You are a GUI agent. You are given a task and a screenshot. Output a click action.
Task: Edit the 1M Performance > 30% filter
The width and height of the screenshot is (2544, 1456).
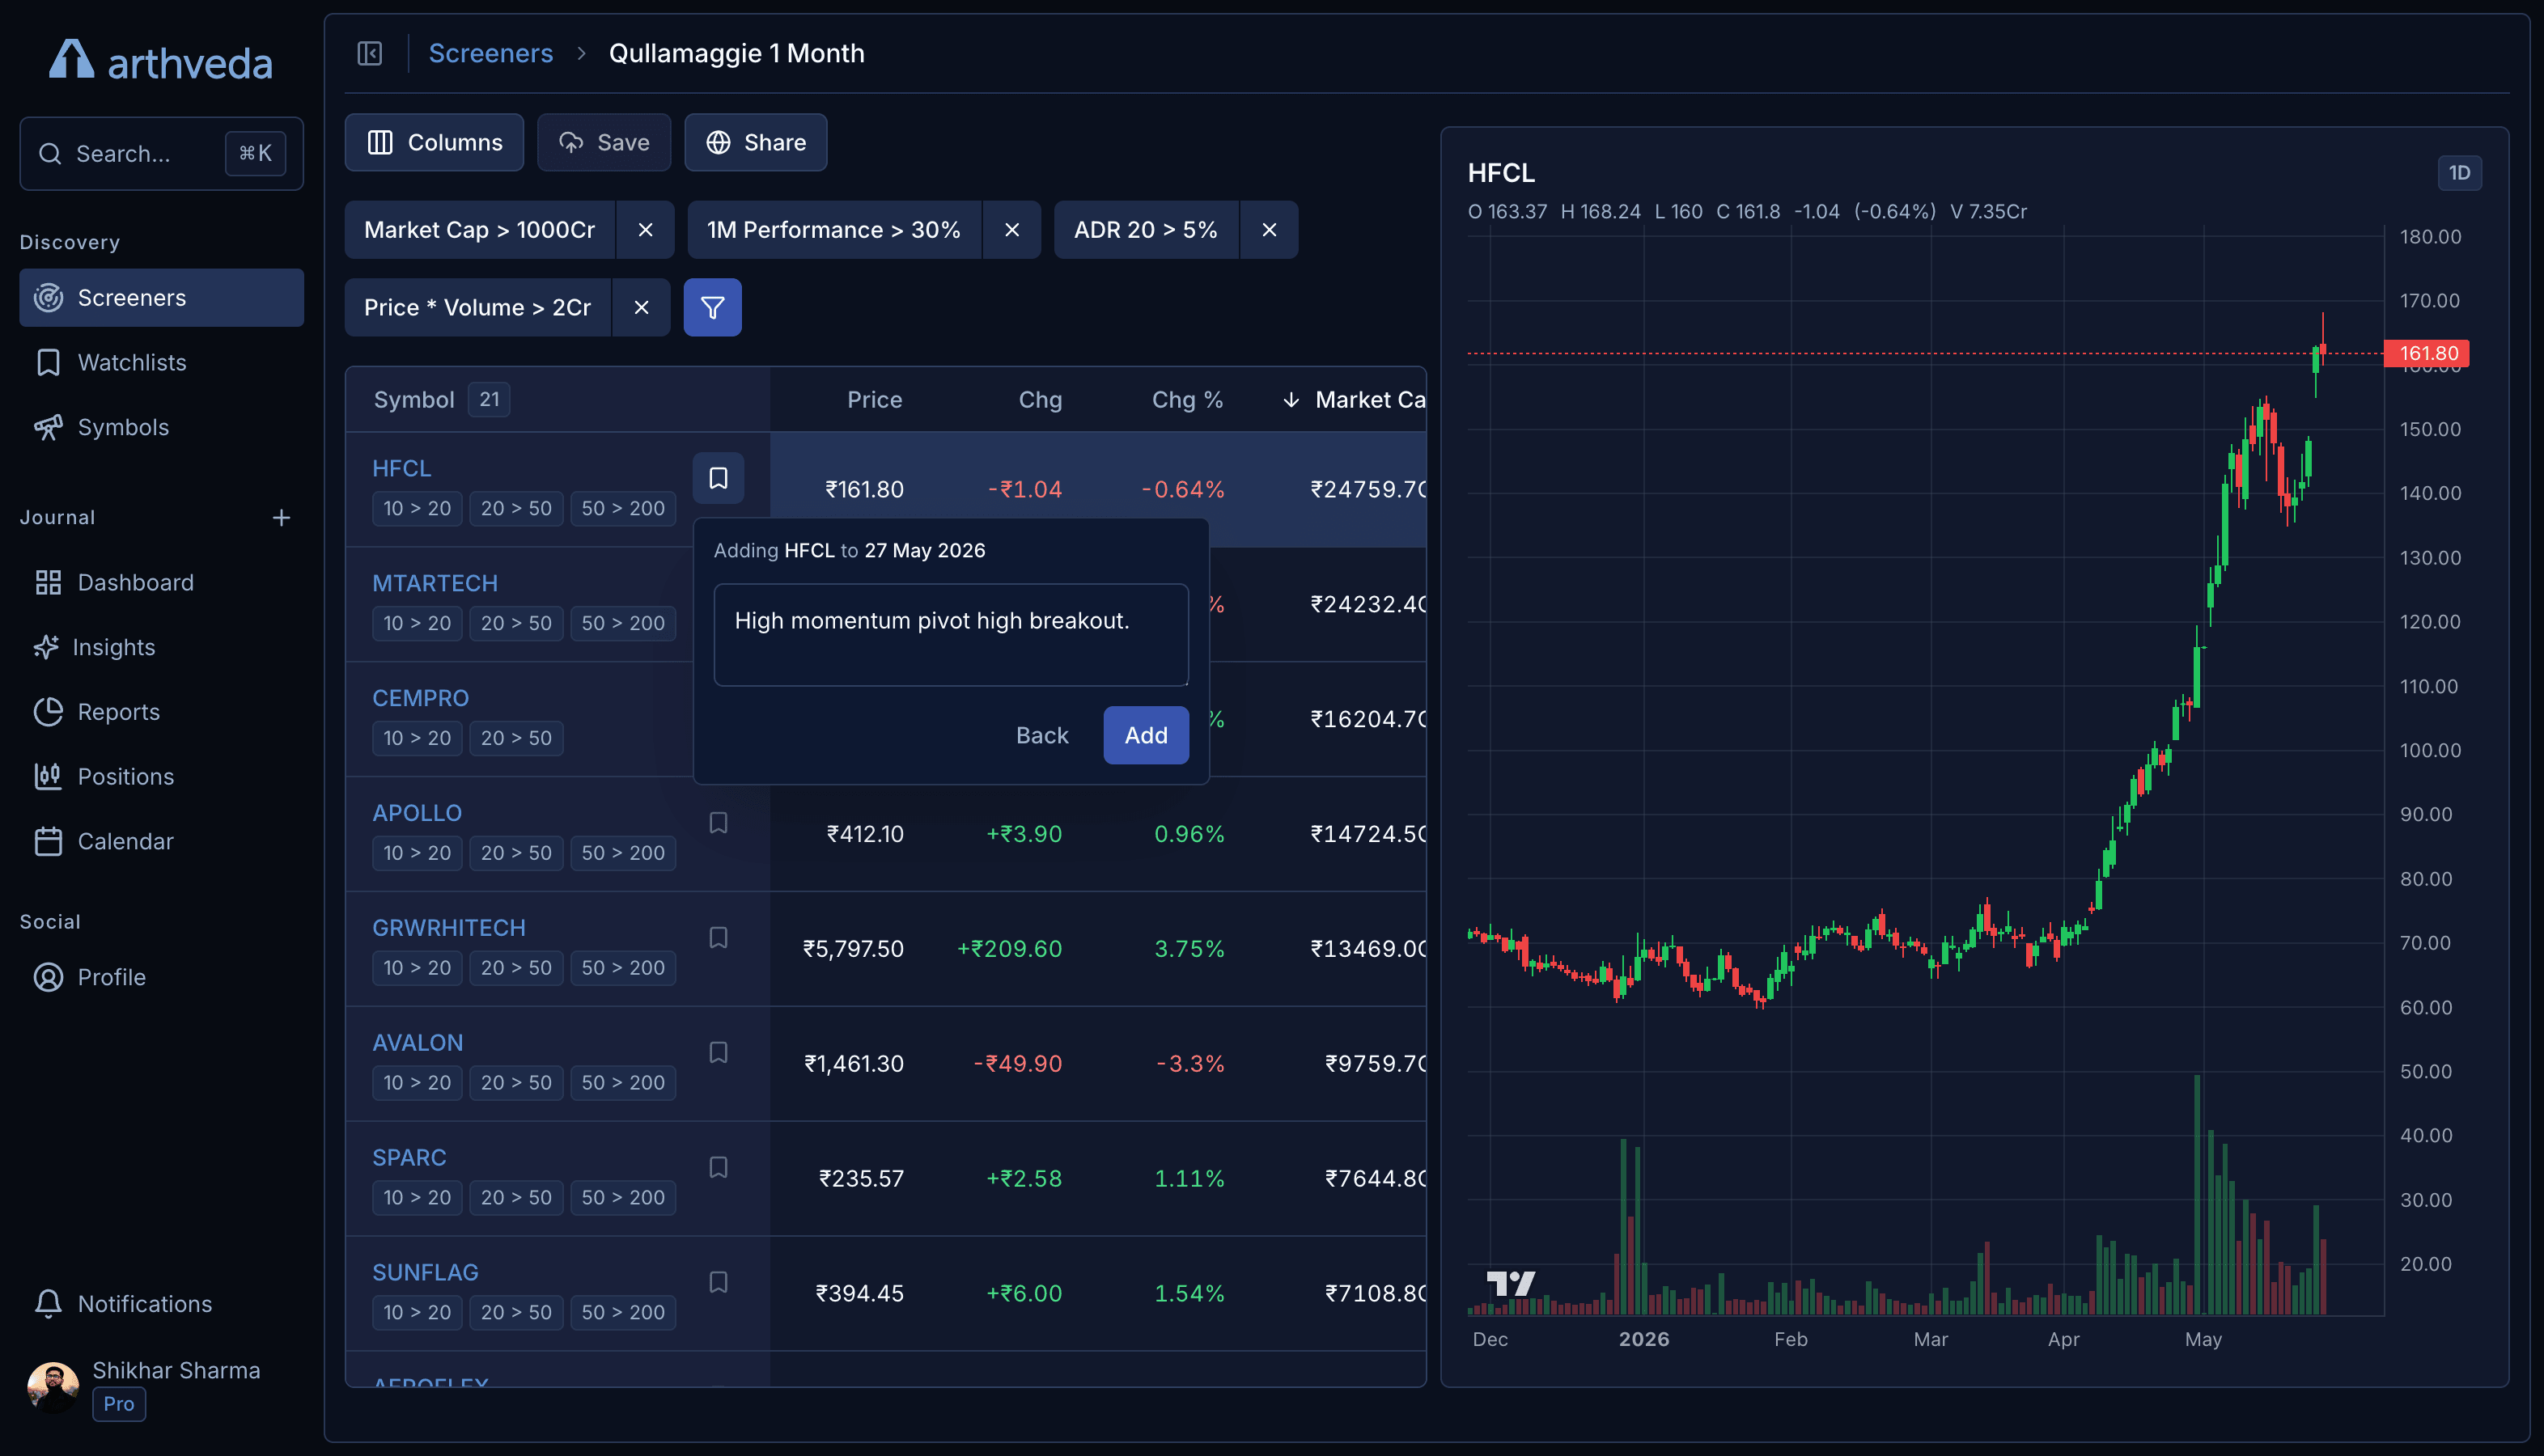click(x=834, y=230)
